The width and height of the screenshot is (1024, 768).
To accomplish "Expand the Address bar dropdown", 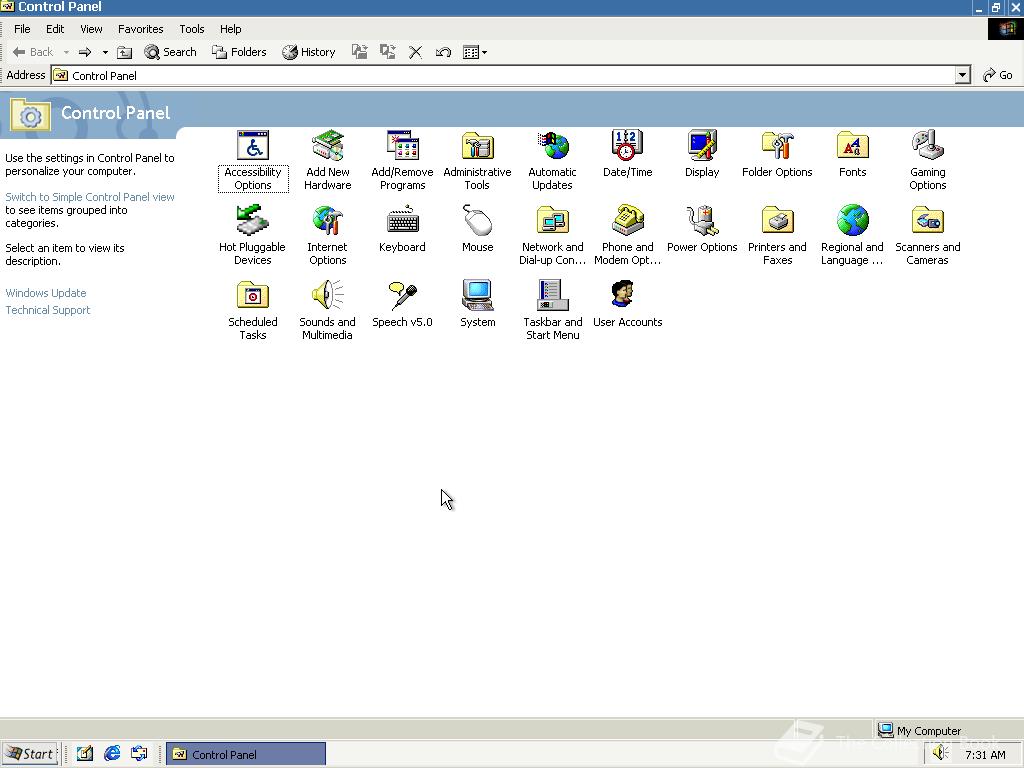I will [x=962, y=75].
